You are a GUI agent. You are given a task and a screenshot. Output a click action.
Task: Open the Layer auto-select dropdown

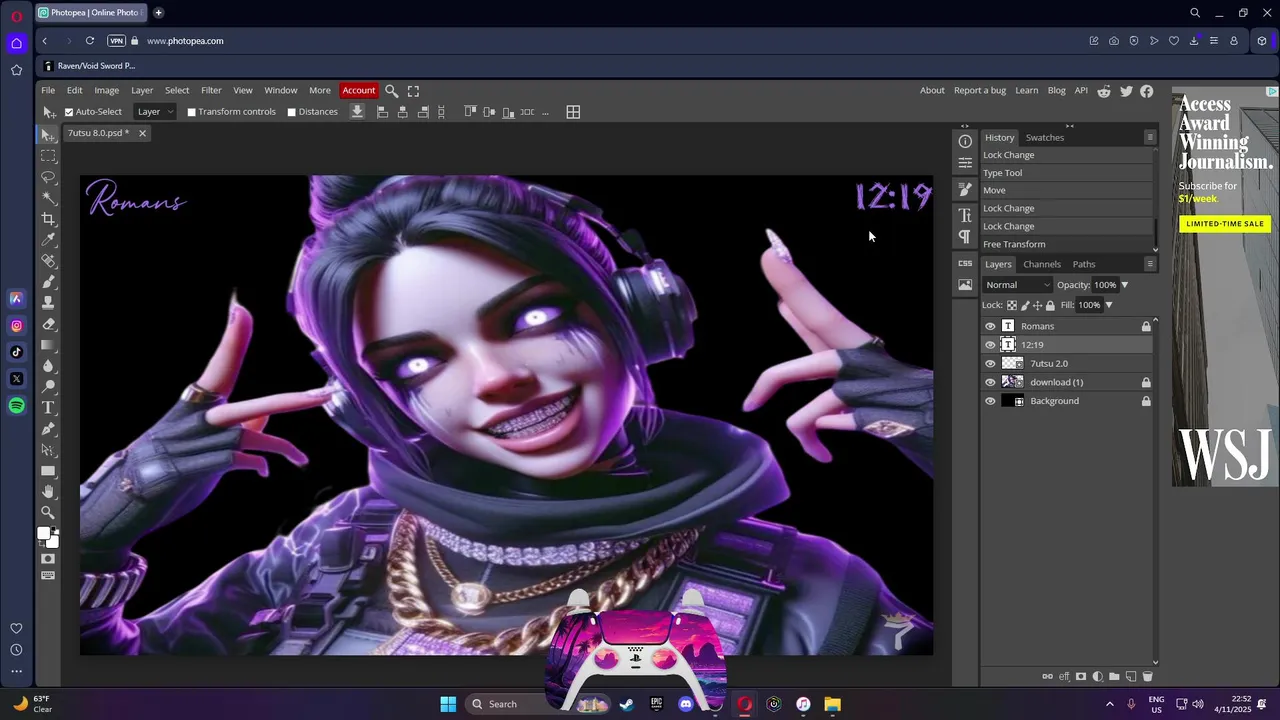coord(154,112)
